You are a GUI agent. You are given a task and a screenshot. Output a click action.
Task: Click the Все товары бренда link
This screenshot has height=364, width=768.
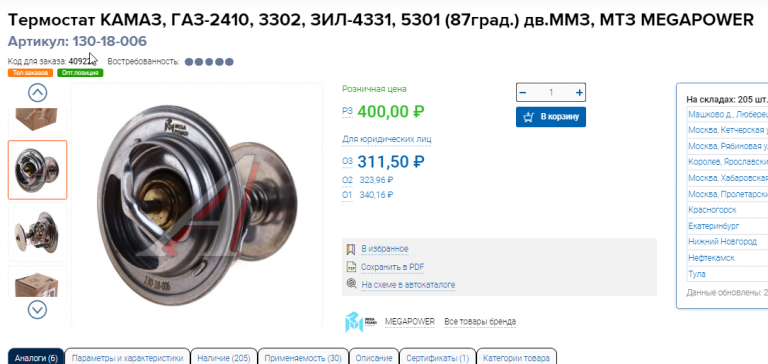coord(480,322)
